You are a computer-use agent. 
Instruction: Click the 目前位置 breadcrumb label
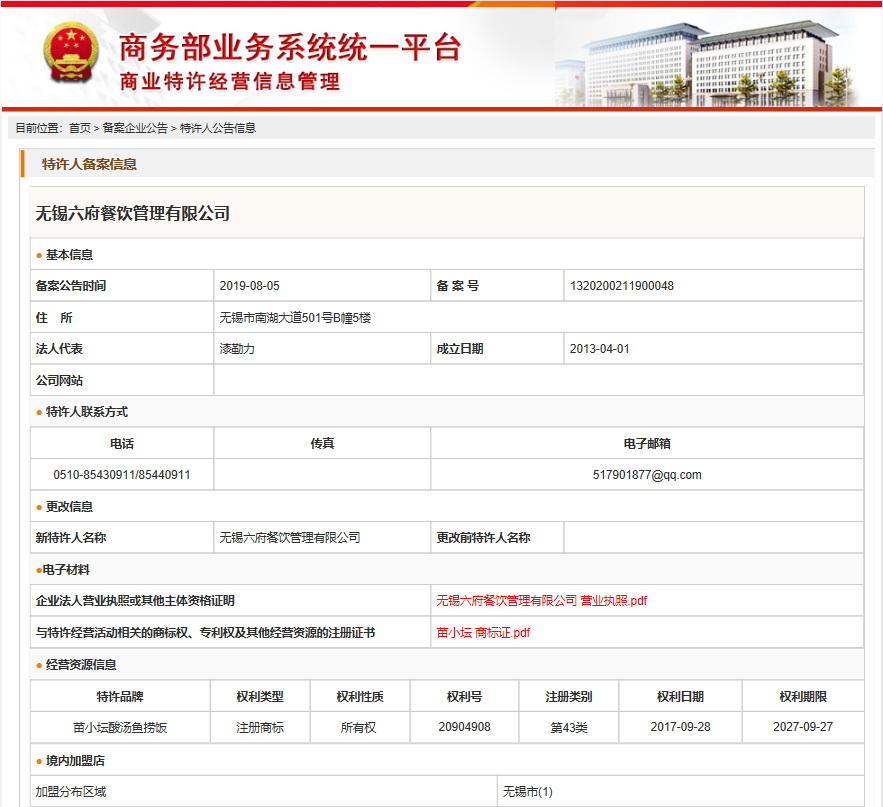(x=39, y=128)
